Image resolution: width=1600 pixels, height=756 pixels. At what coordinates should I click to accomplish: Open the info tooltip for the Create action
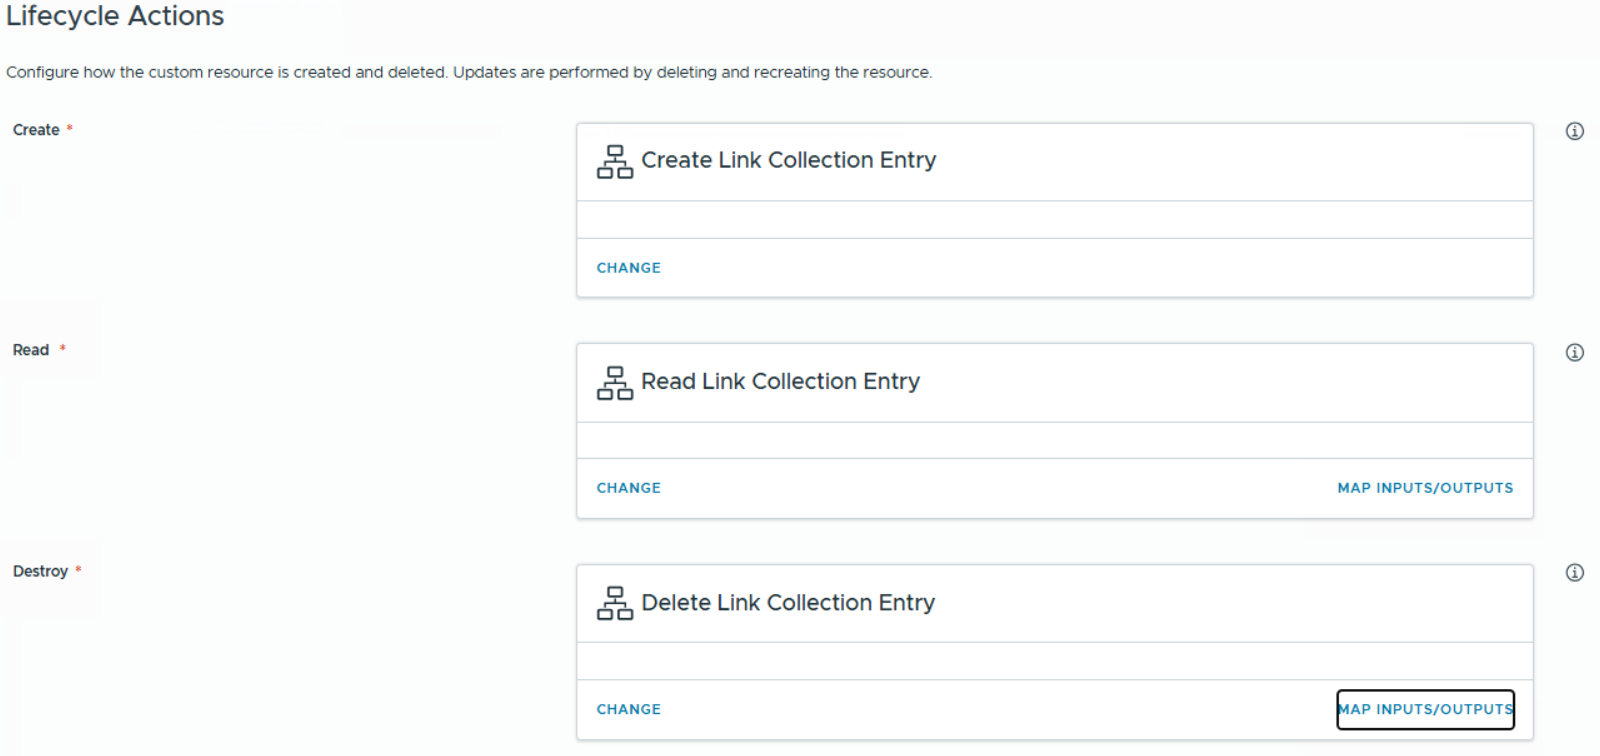[x=1574, y=131]
